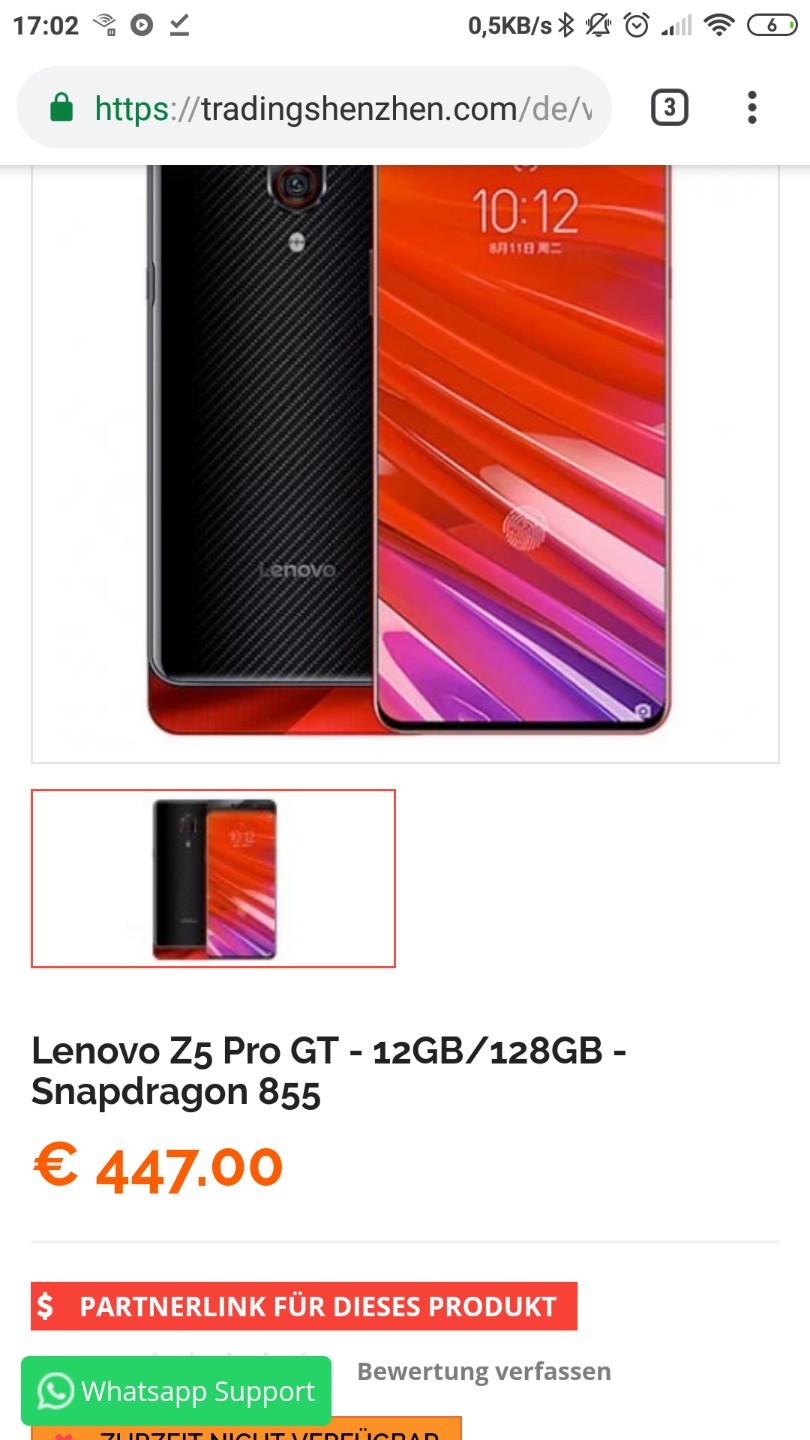Tap the € 447.00 price
Viewport: 810px width, 1440px height.
(157, 1167)
